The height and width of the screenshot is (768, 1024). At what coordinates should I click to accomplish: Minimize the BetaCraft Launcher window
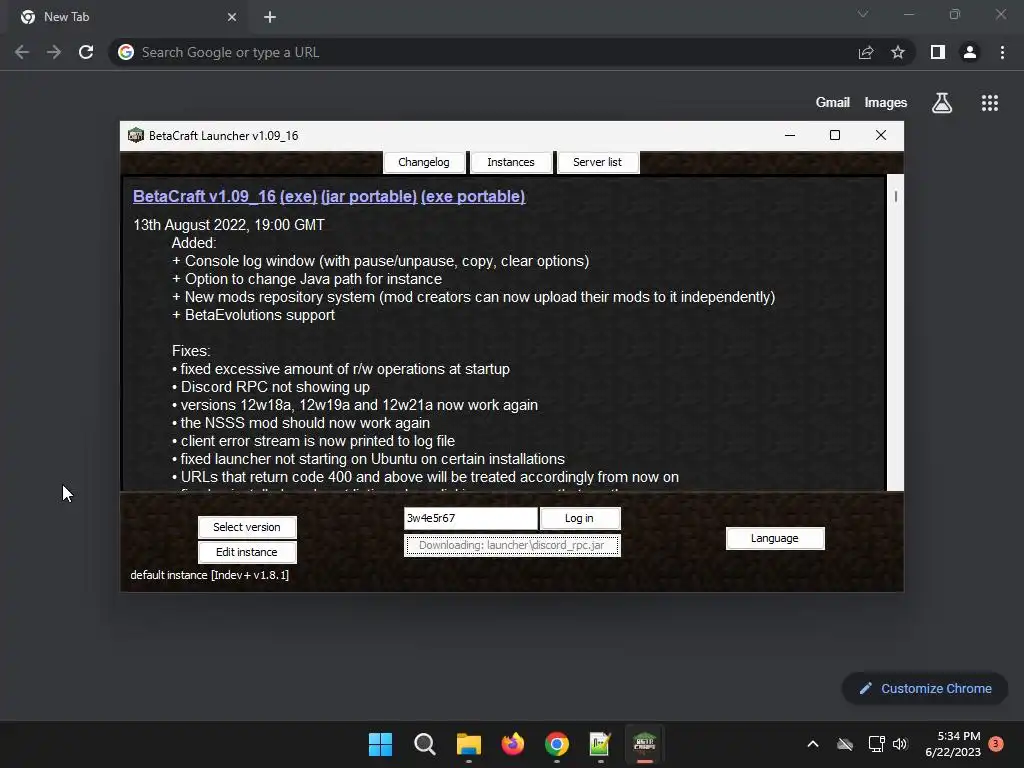pos(790,135)
